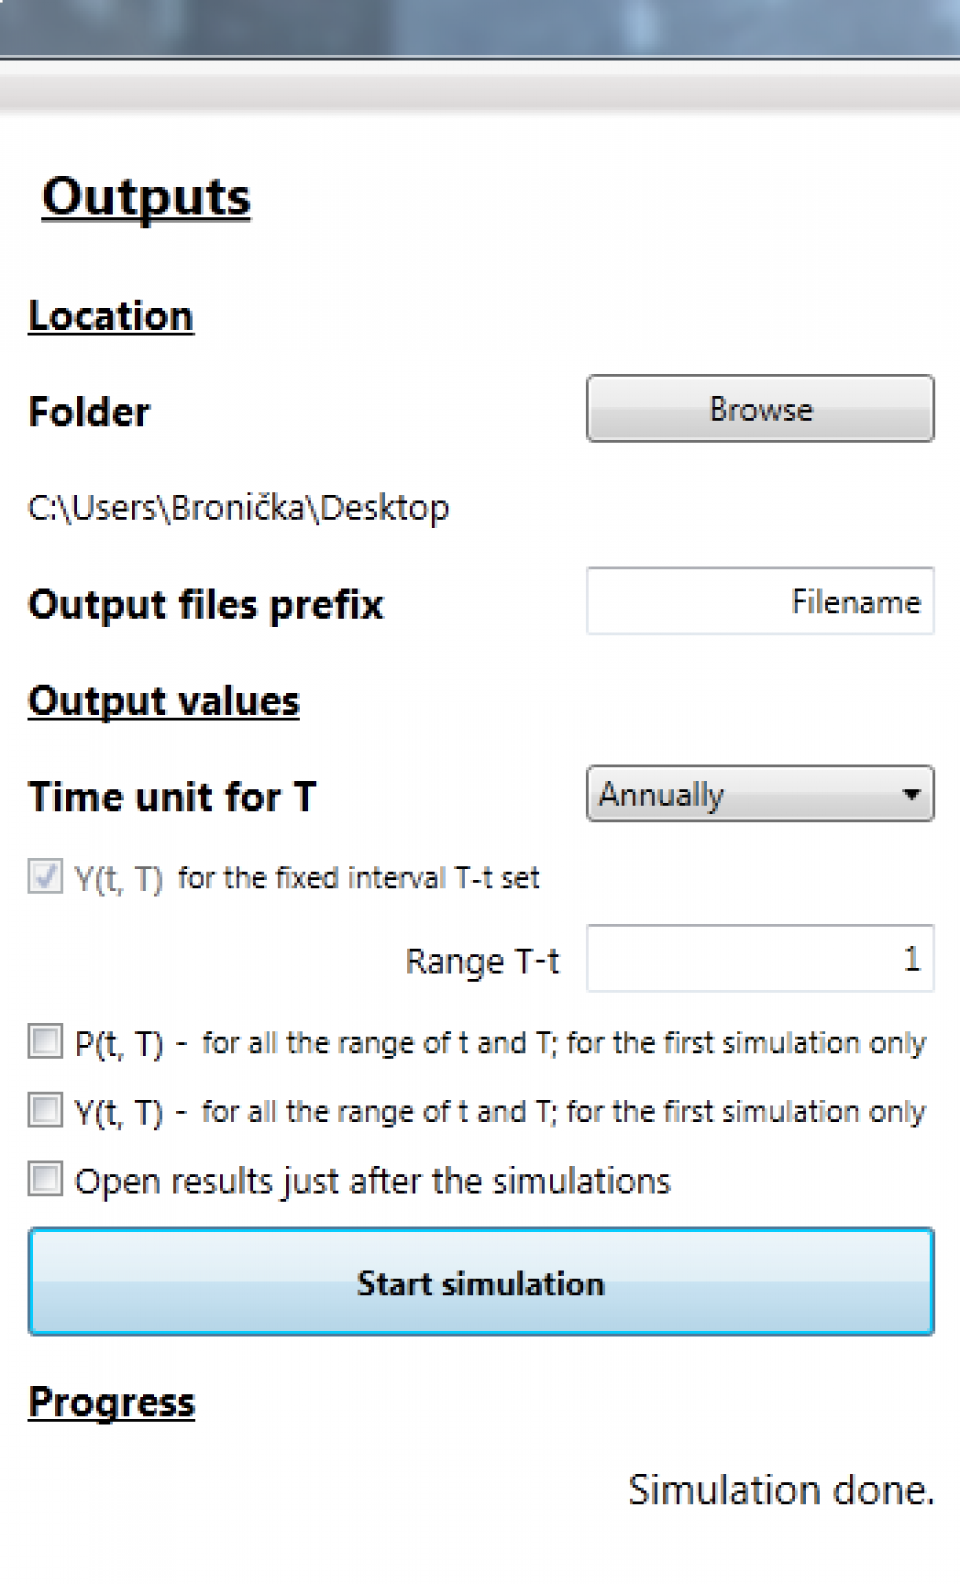Enable Y(t, T) for all range checkbox

click(x=45, y=1110)
